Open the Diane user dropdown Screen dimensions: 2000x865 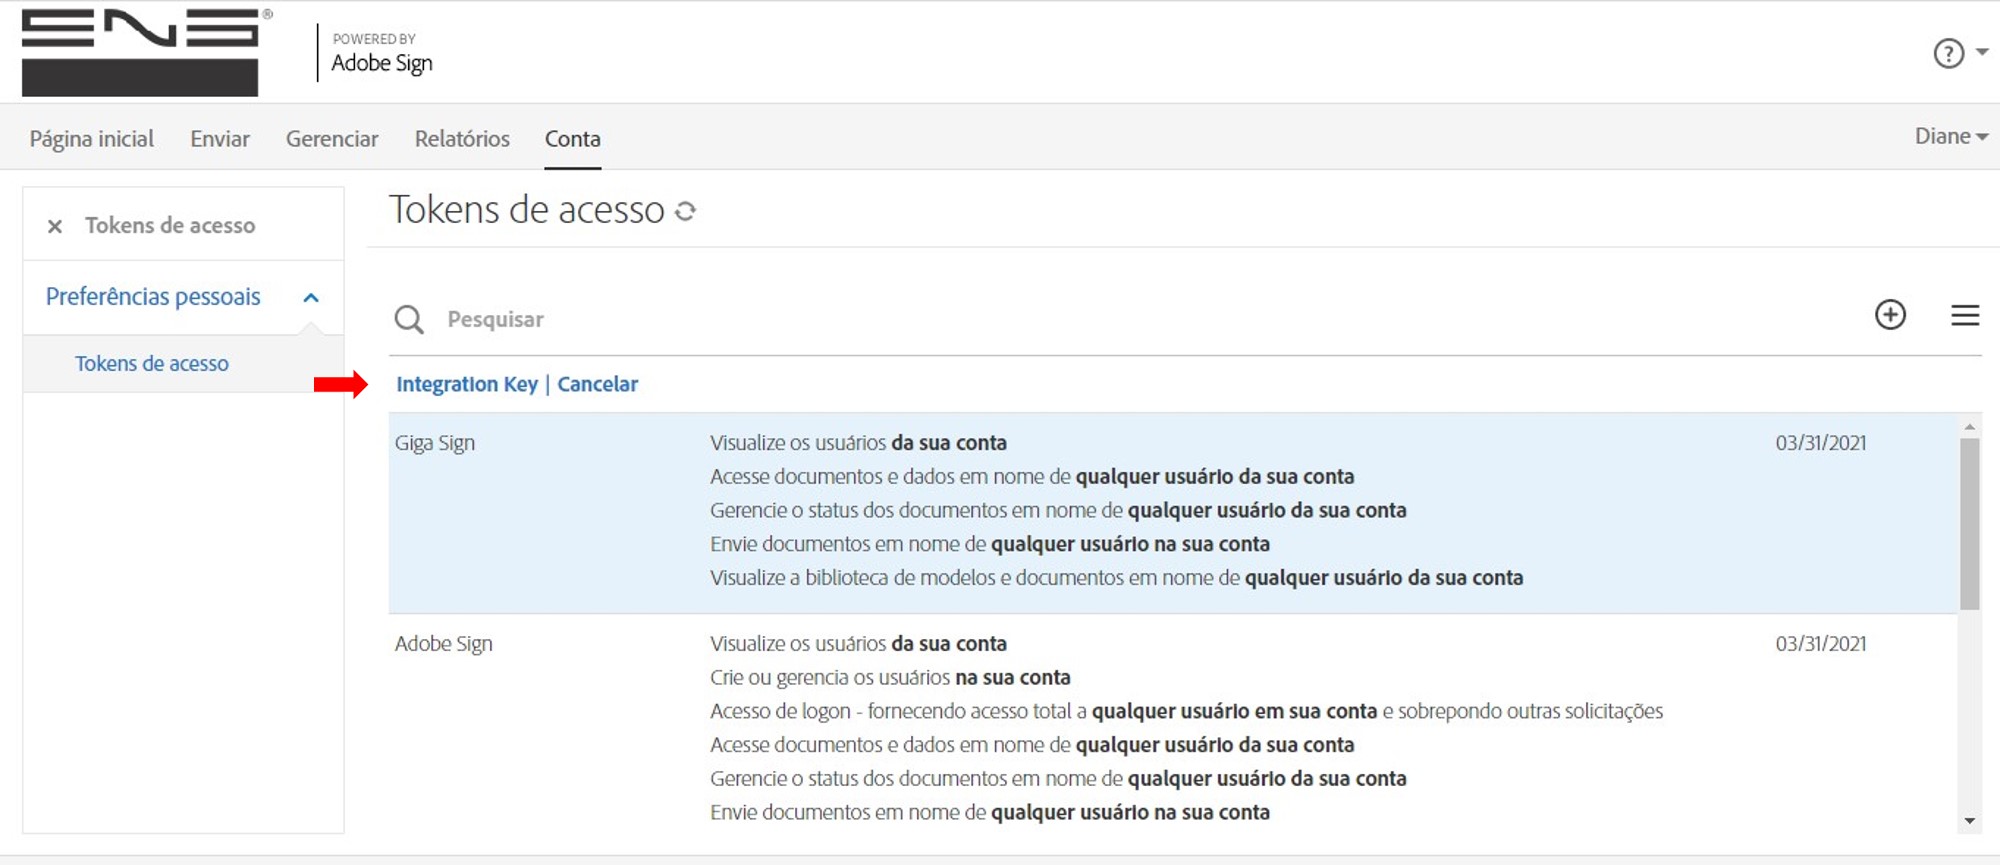pyautogui.click(x=1951, y=136)
